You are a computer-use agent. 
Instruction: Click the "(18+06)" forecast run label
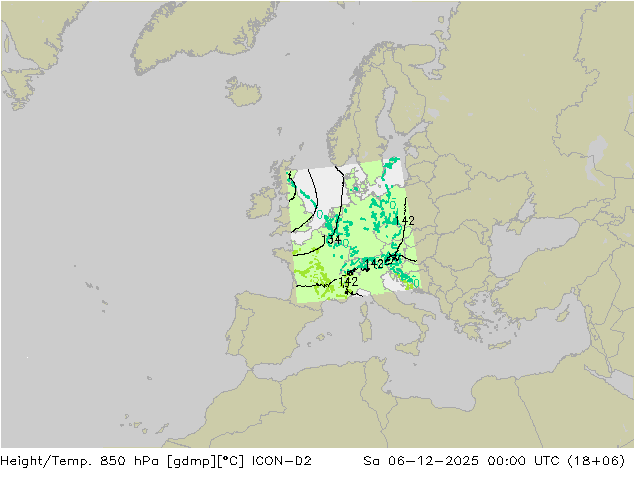pos(596,461)
